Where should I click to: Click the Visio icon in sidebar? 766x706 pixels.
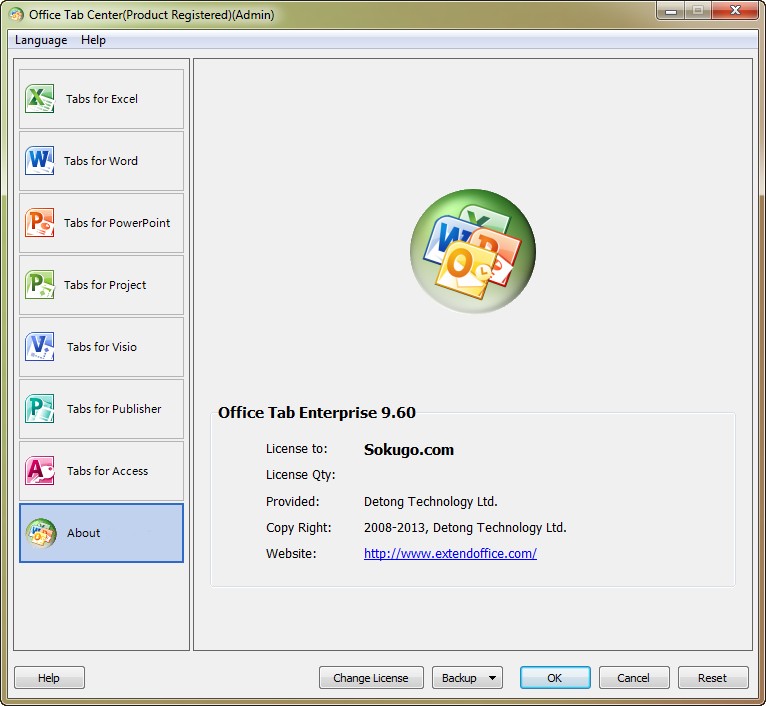40,347
